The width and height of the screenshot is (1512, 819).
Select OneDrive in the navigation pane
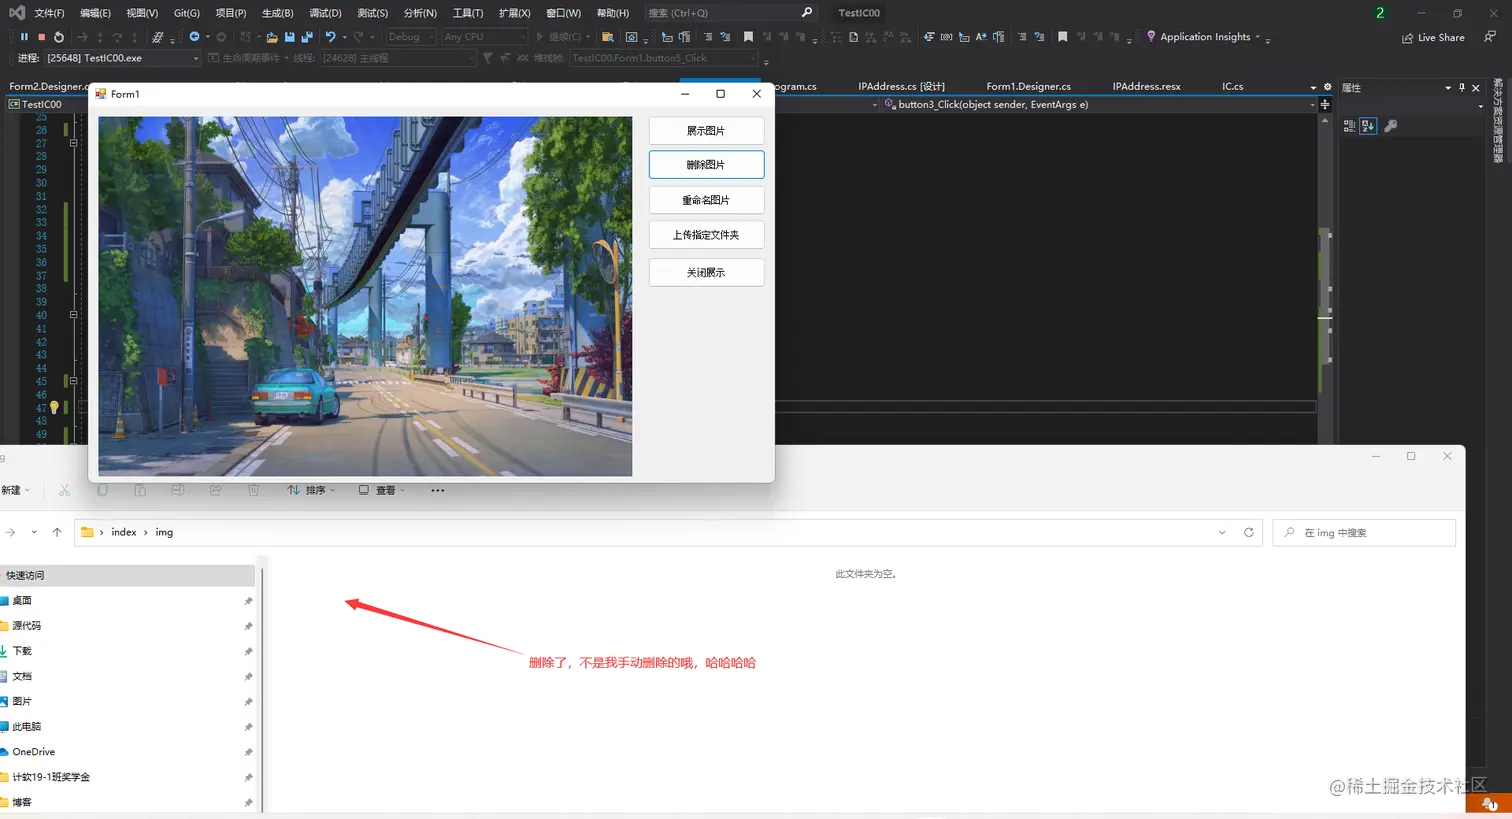(33, 752)
